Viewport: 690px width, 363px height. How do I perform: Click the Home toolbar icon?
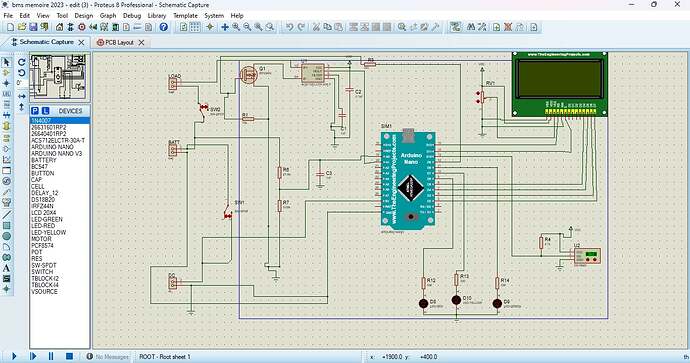59,27
